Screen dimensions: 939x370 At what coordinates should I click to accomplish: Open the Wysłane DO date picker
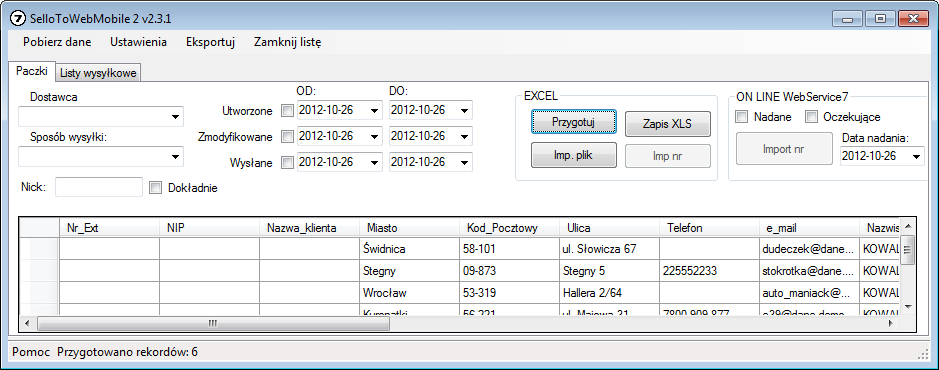465,162
